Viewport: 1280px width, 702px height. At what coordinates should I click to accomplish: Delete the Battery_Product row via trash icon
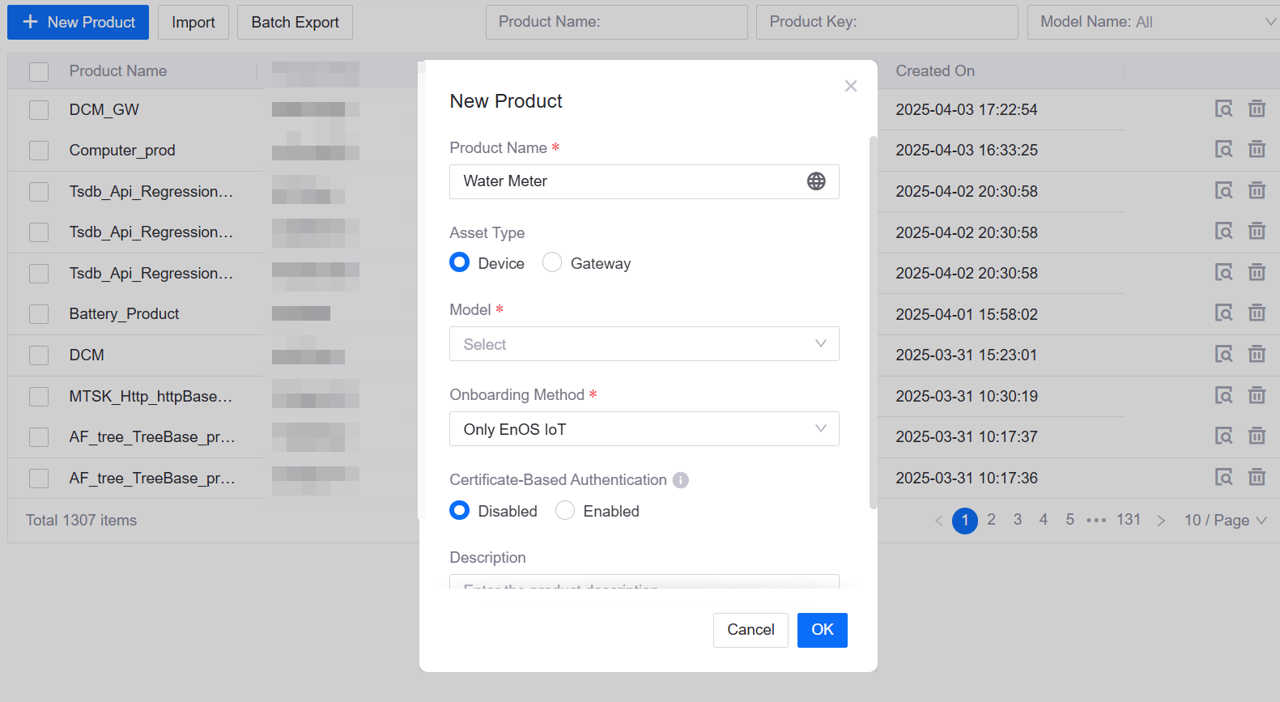pyautogui.click(x=1257, y=313)
